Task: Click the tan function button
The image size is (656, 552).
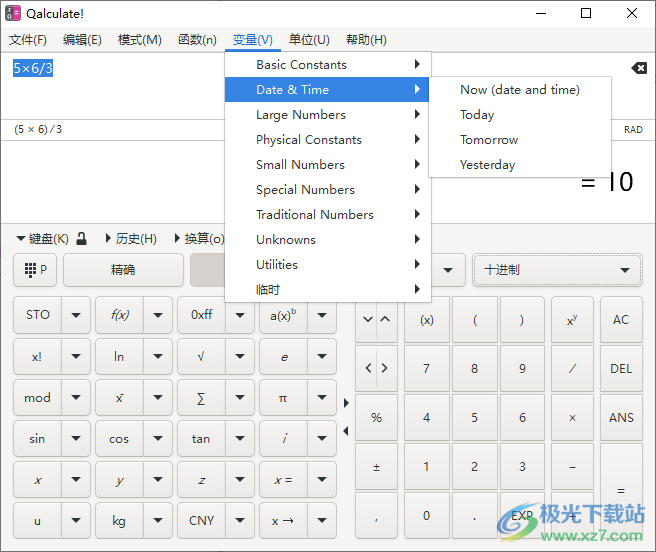Action: click(201, 439)
